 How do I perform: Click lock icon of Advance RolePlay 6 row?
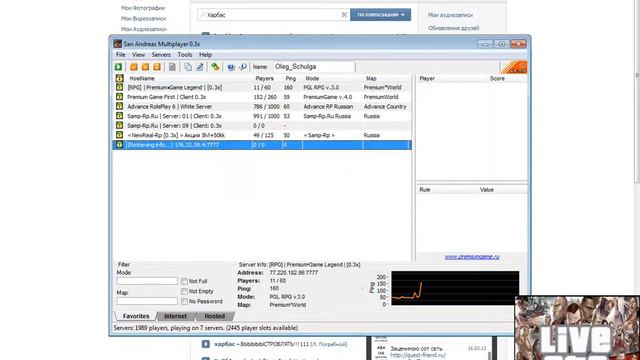click(x=119, y=106)
